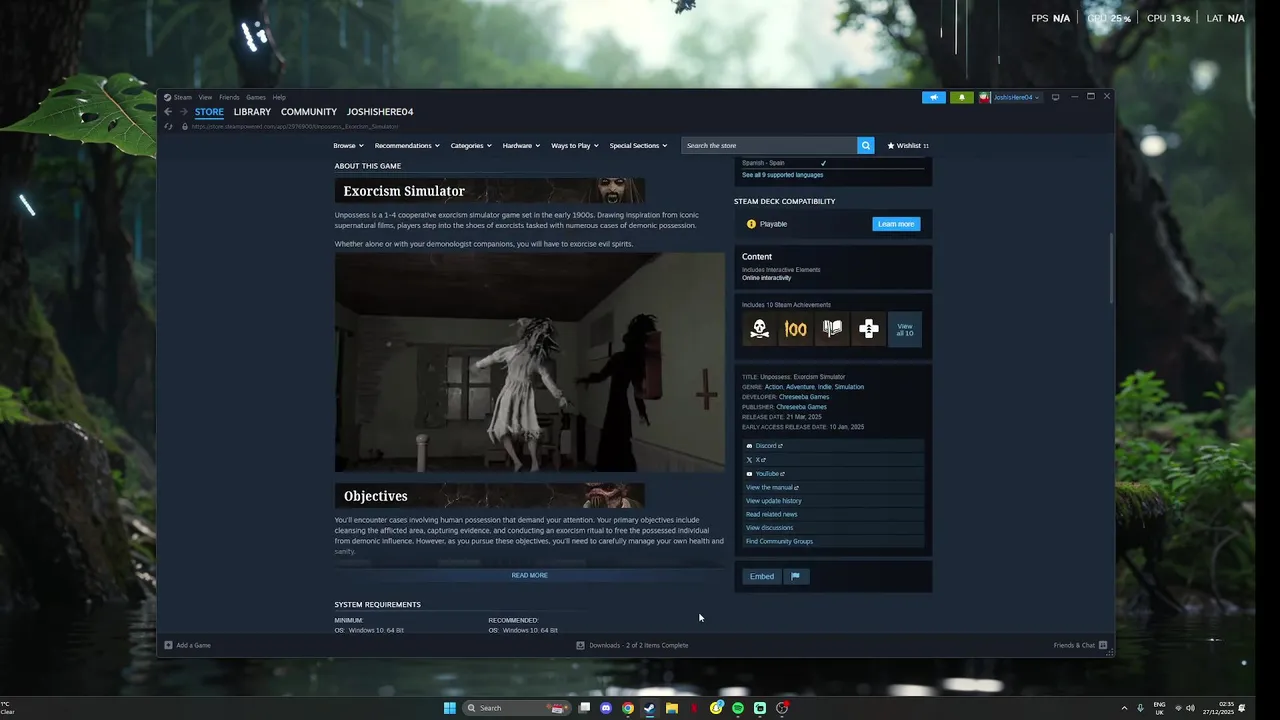
Task: Click the Windows taskbar Search box
Action: click(x=516, y=708)
